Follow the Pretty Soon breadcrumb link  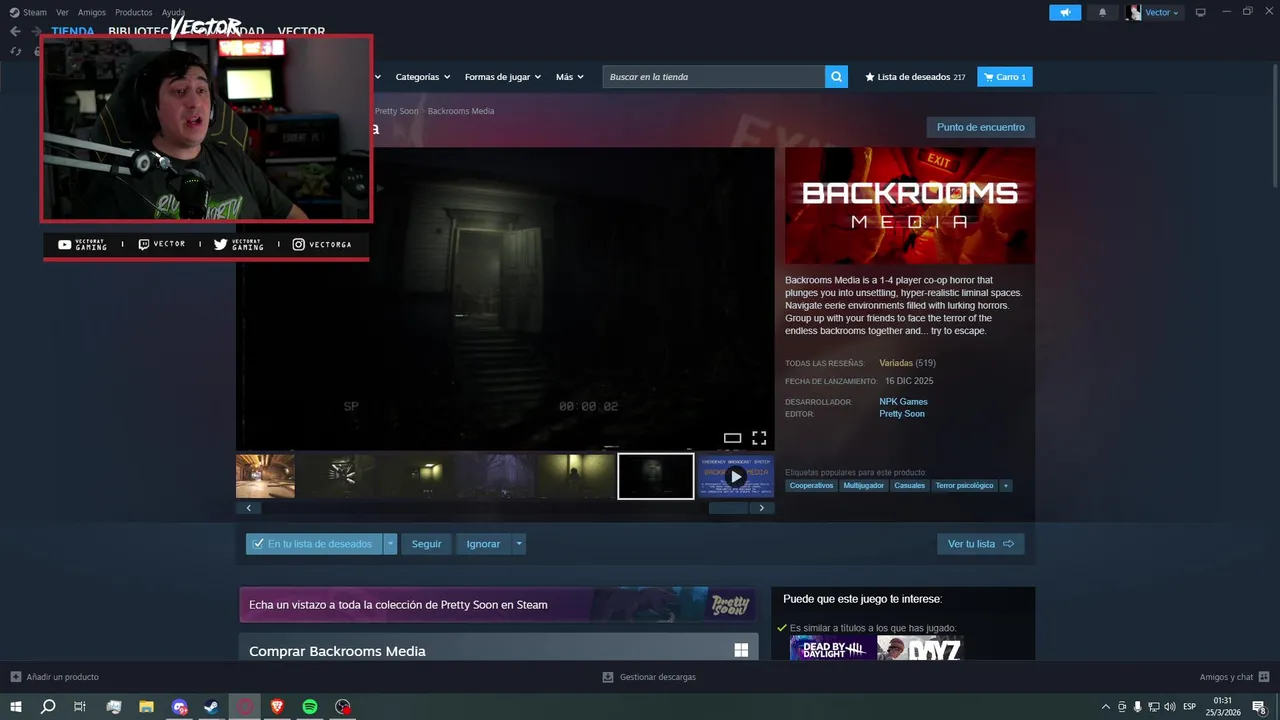click(x=396, y=111)
